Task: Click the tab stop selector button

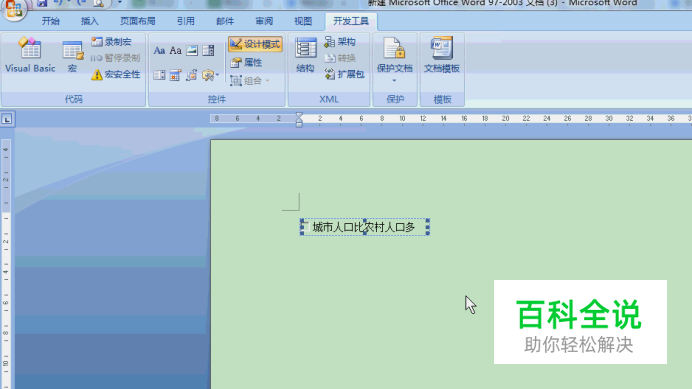Action: point(7,120)
